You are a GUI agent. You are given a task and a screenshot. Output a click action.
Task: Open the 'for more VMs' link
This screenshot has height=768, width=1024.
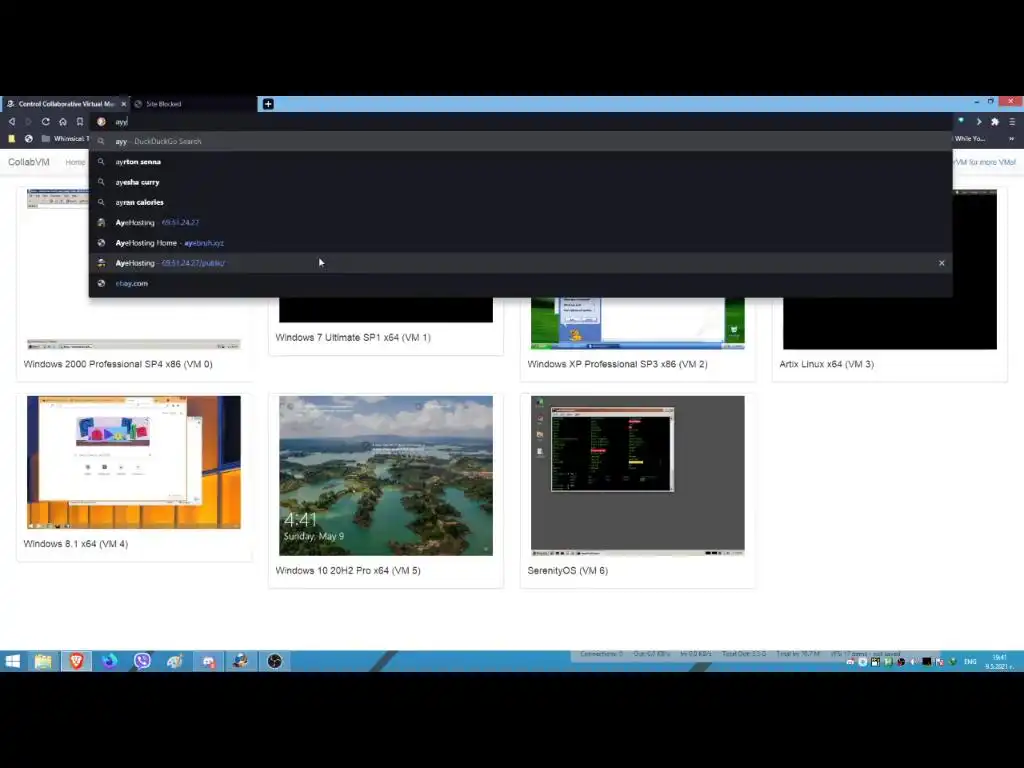[x=985, y=162]
